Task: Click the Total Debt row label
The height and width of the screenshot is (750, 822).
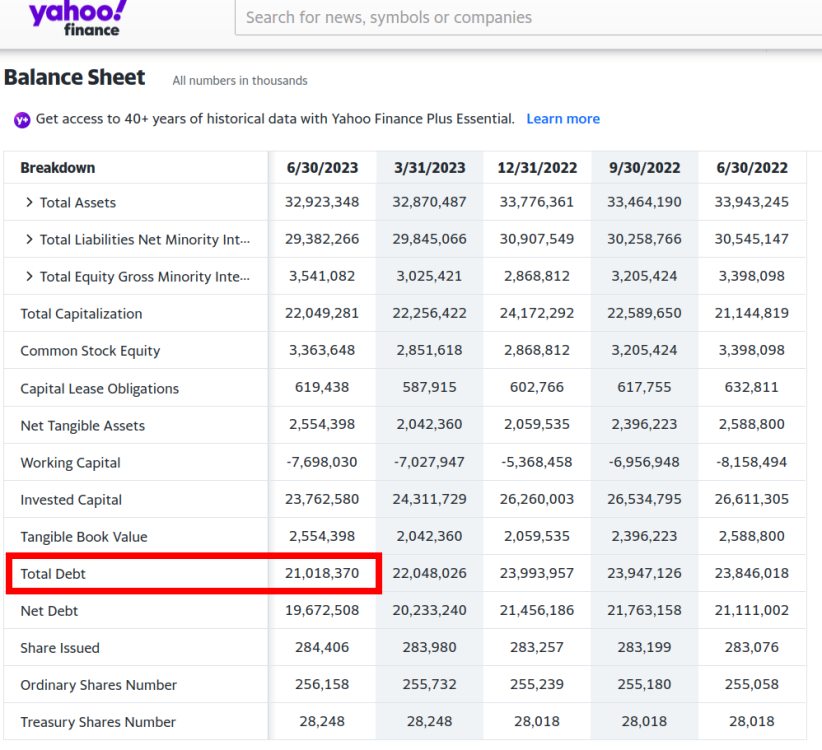Action: (x=53, y=574)
